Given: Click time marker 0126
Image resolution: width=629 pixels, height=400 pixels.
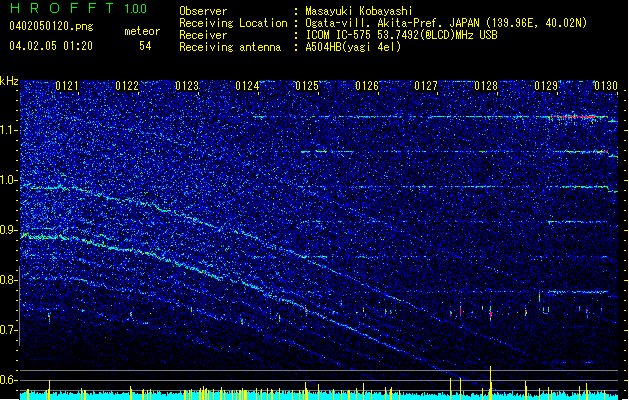Looking at the screenshot, I should [367, 86].
